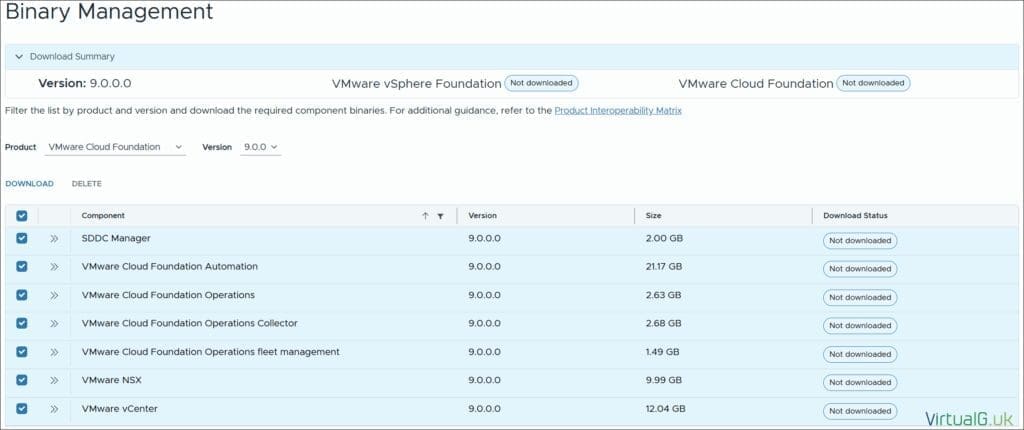Uncheck the VMware NSX checkbox
The image size is (1024, 430).
[22, 381]
